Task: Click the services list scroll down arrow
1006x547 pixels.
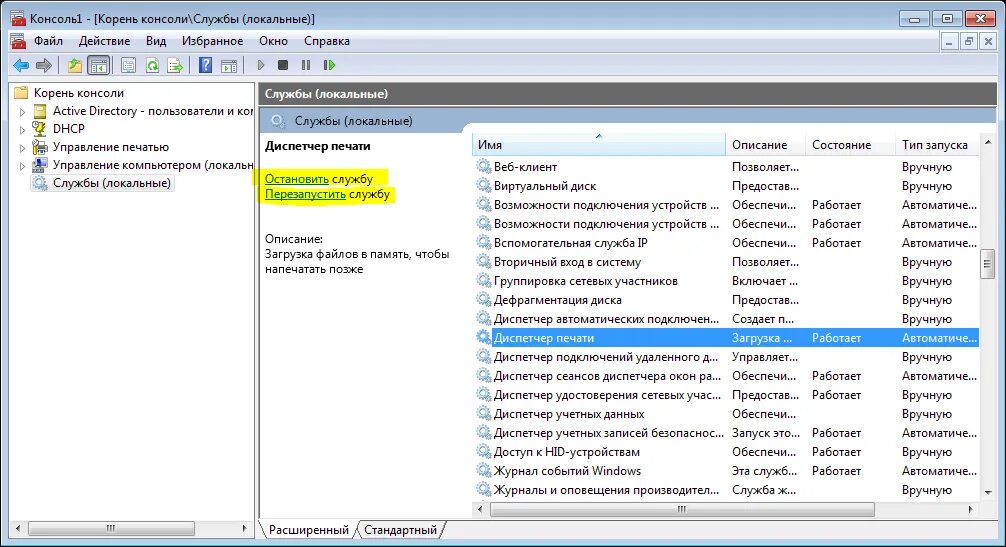Action: point(987,492)
